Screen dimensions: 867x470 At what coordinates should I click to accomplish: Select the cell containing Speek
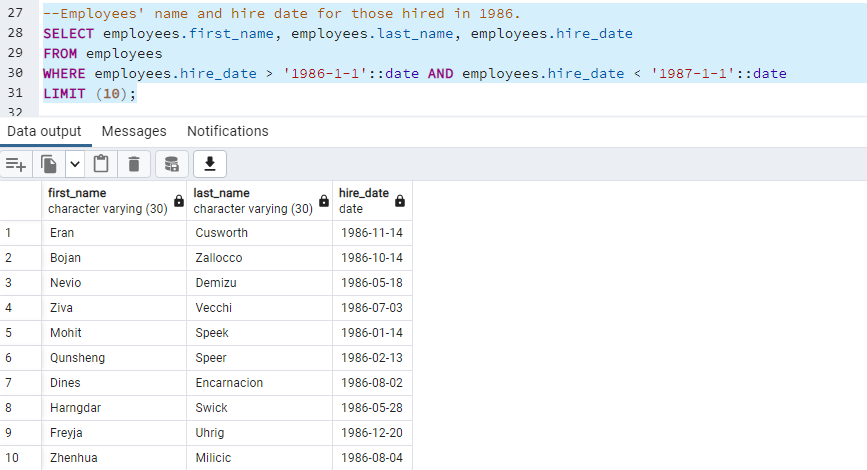(259, 333)
